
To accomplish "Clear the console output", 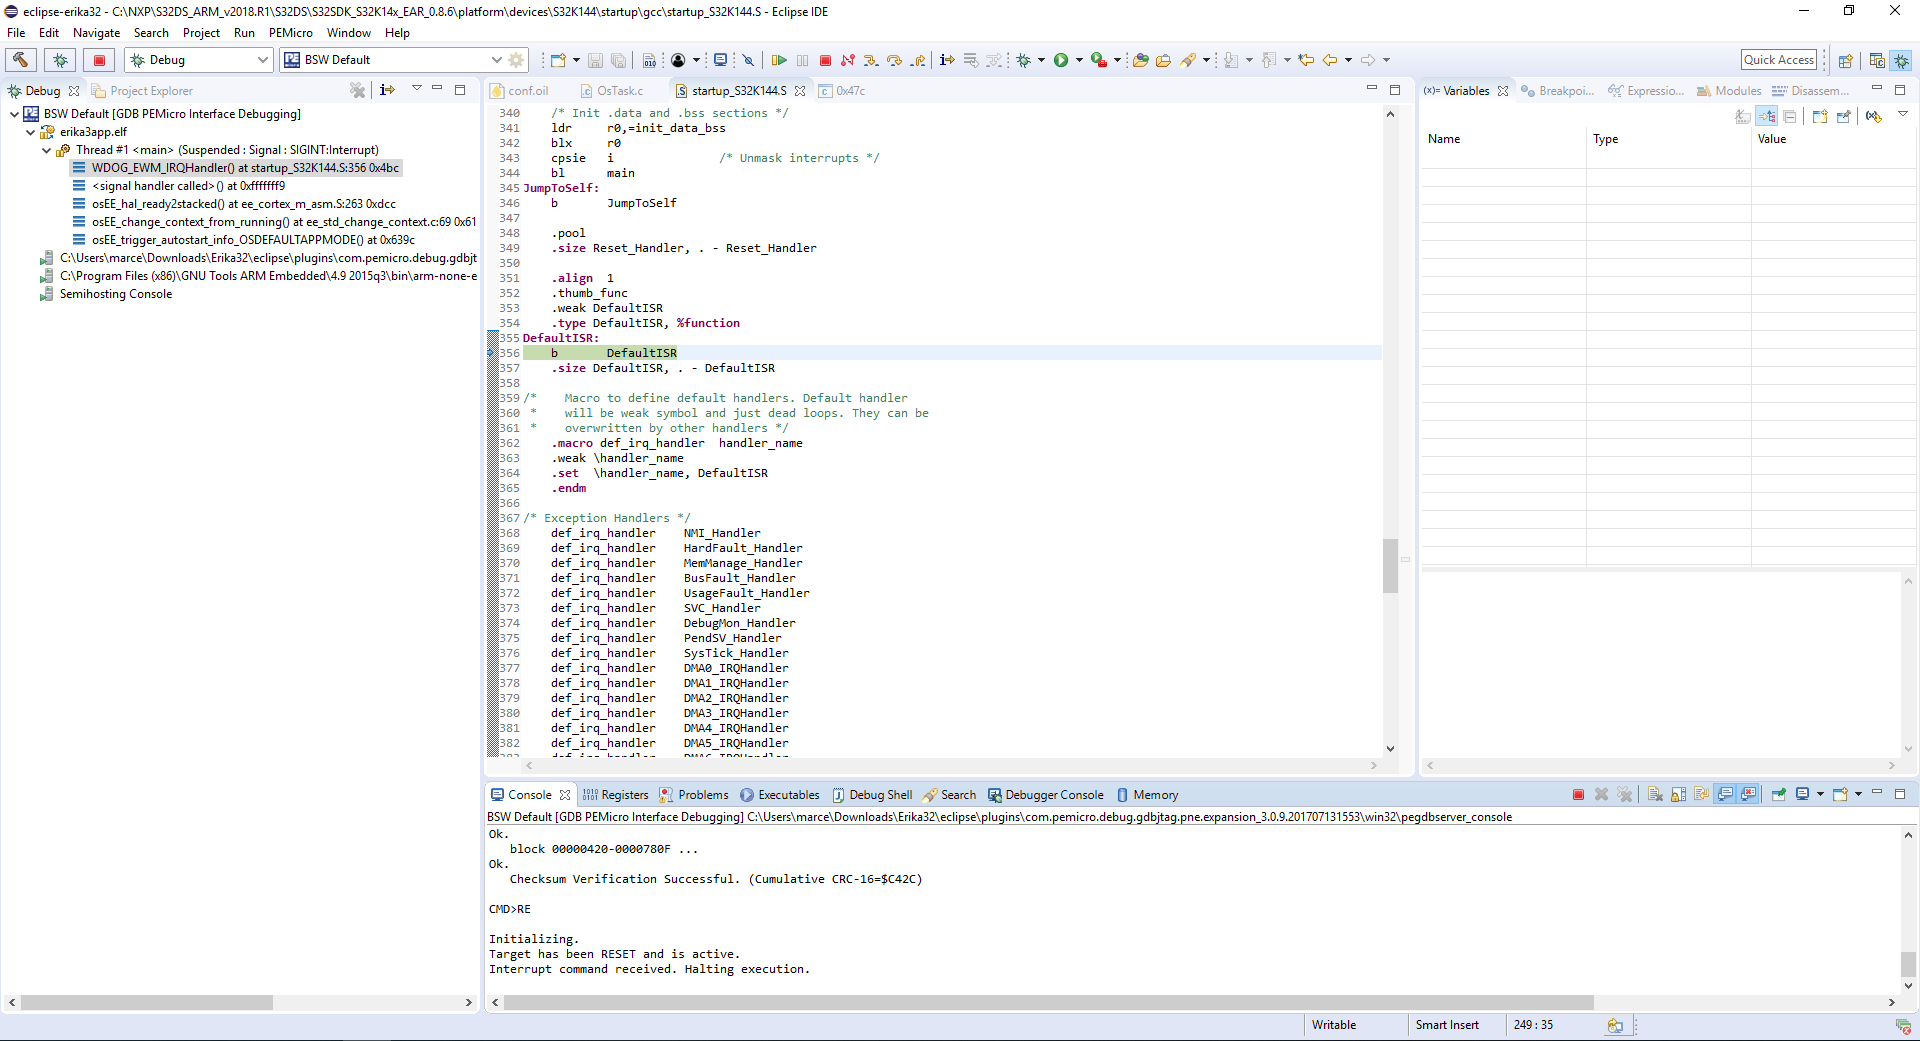I will coord(1655,795).
